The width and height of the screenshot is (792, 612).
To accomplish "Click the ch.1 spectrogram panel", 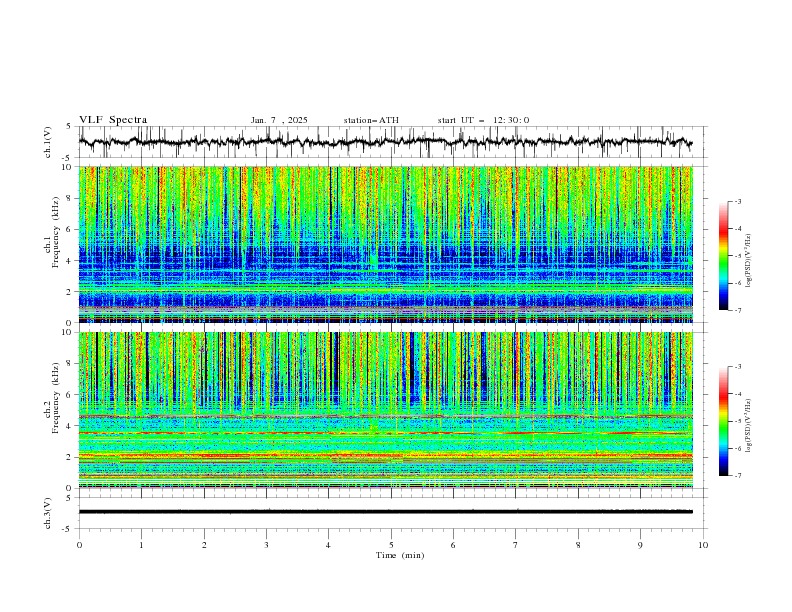I will (x=386, y=244).
